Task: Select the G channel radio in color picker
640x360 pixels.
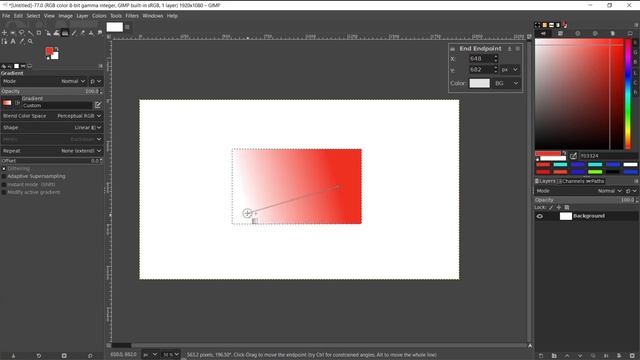Action: click(635, 52)
